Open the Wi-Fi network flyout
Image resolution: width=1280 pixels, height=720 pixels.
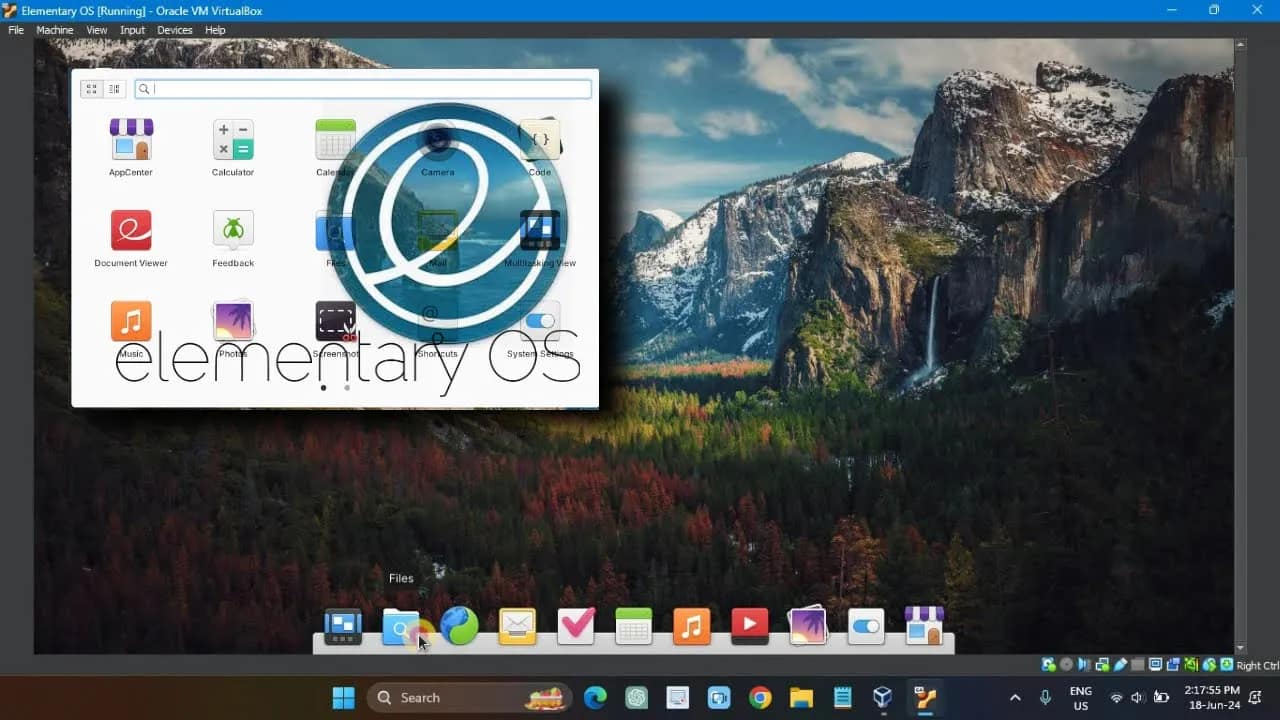[1117, 697]
